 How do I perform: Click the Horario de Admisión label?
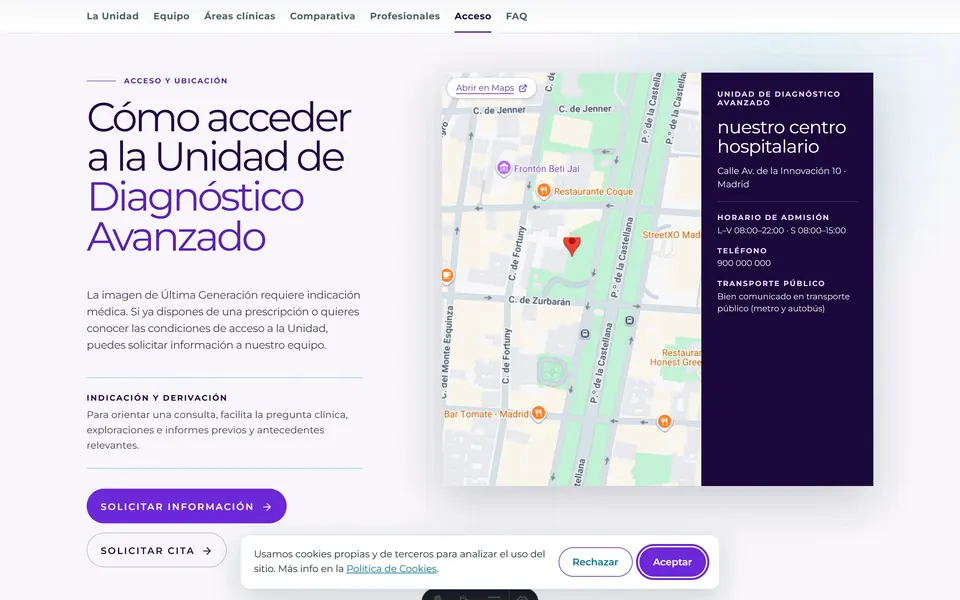pyautogui.click(x=773, y=217)
